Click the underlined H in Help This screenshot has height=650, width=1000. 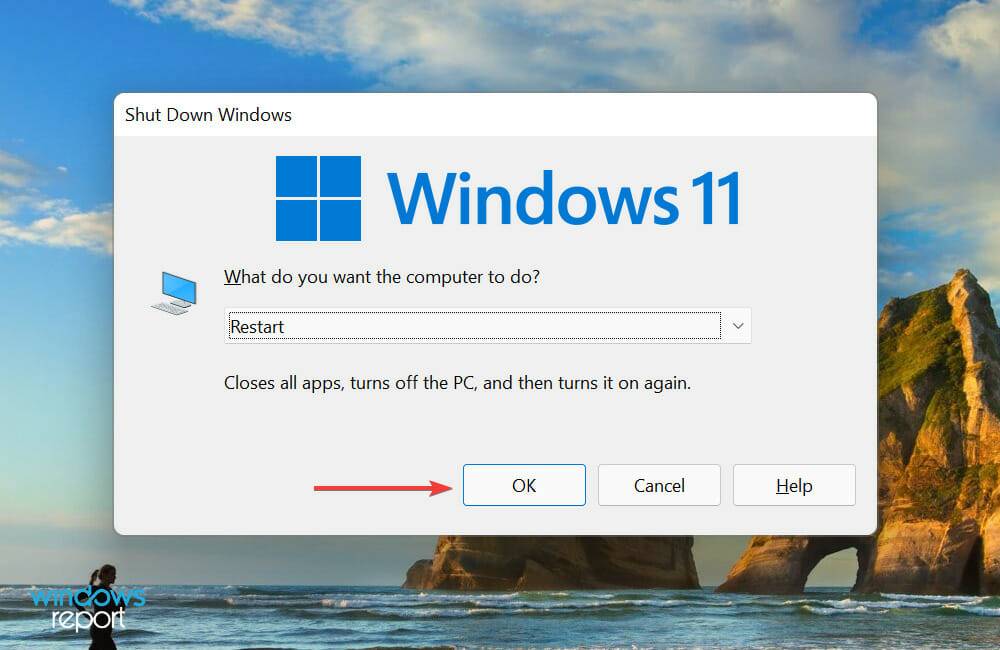point(781,485)
